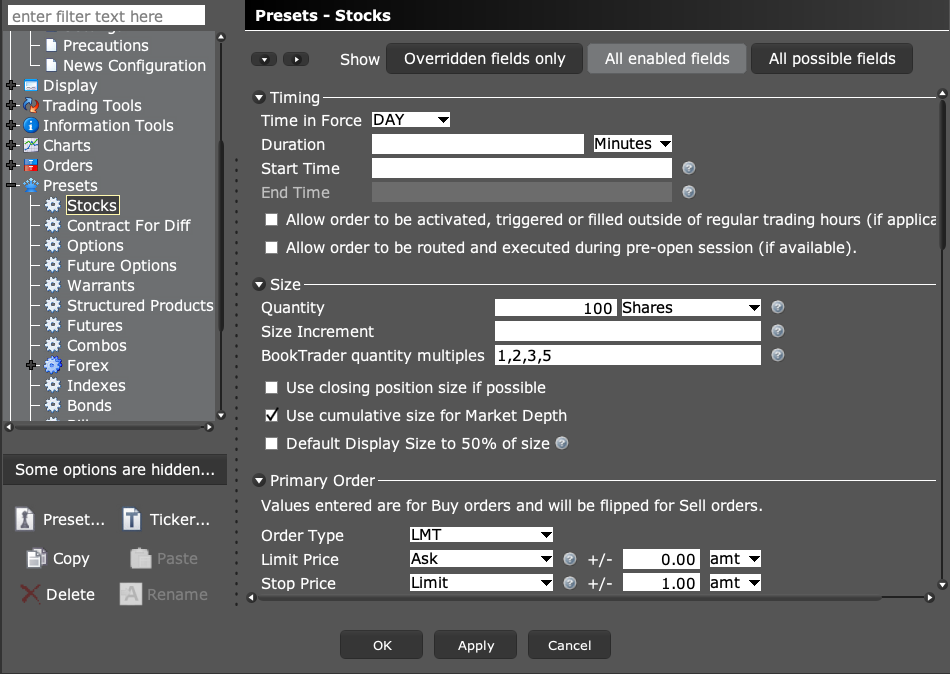The width and height of the screenshot is (950, 674).
Task: Click the help icon next to End Time
Action: pos(689,192)
